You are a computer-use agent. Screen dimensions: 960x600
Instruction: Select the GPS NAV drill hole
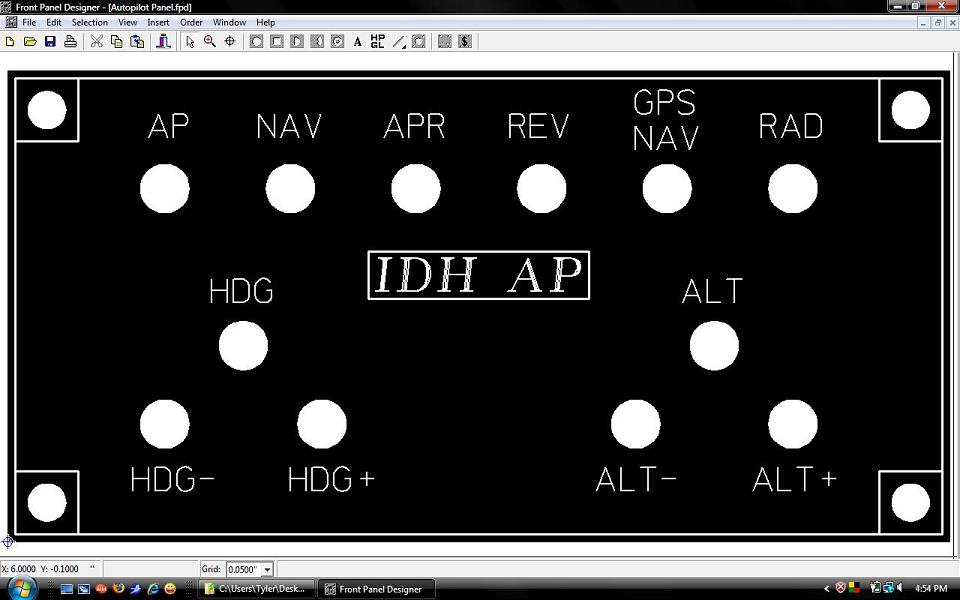[667, 189]
